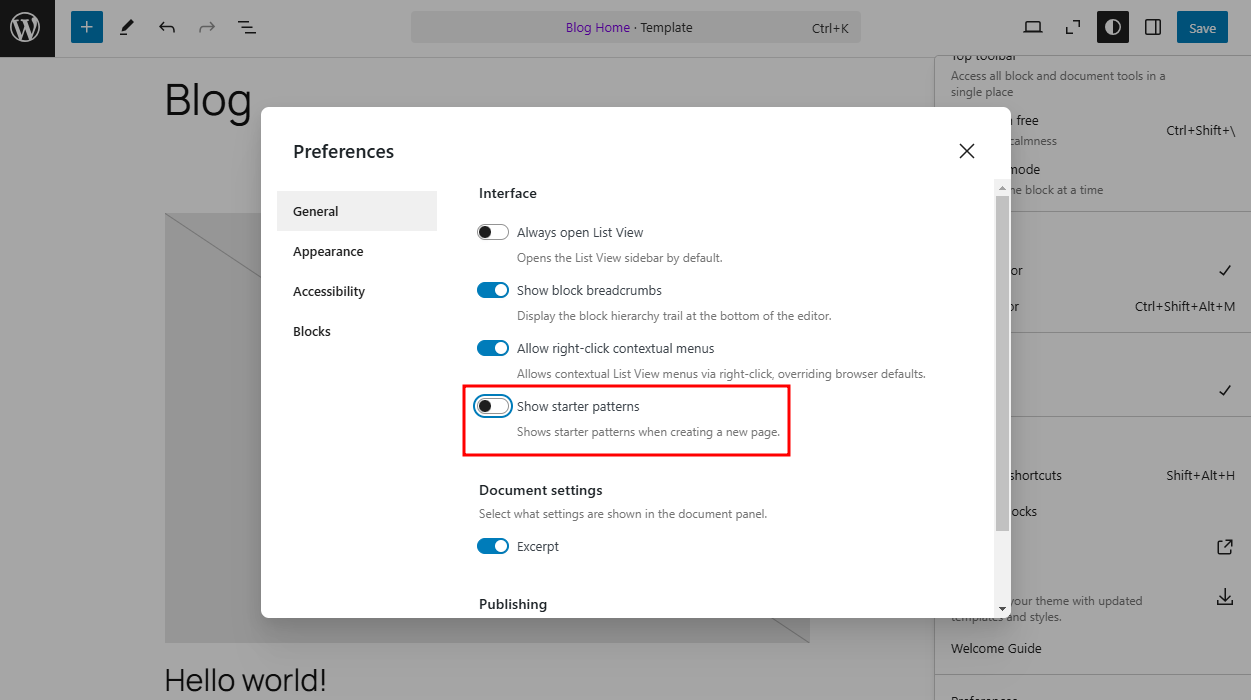Open the Accessibility preferences tab
This screenshot has height=700, width=1251.
point(329,291)
